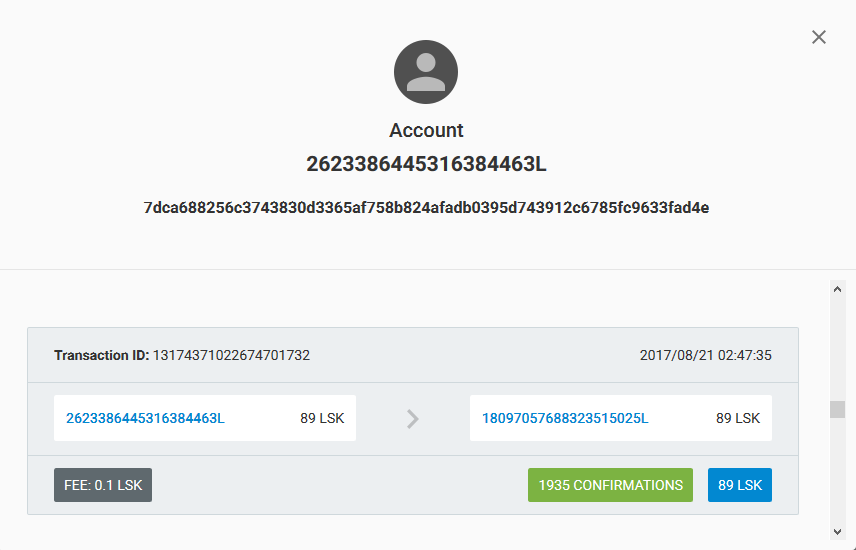Click the scrollbar up arrow
This screenshot has width=856, height=550.
[837, 289]
